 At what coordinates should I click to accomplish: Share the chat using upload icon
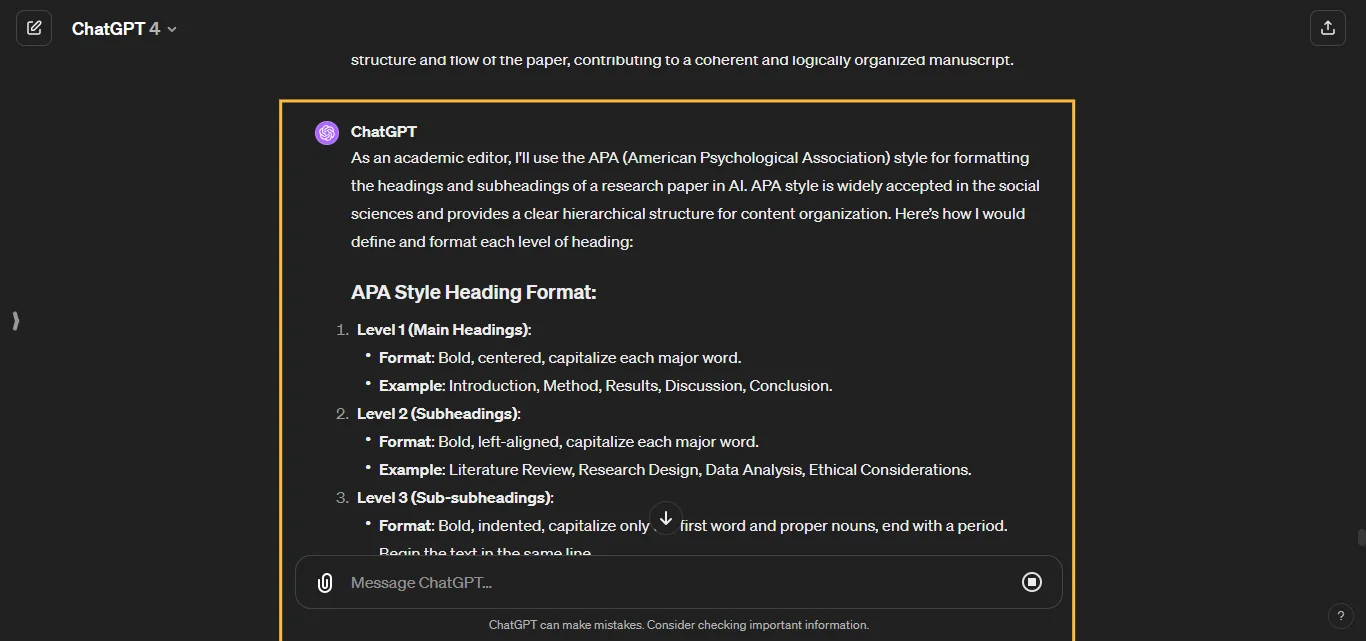[x=1328, y=28]
